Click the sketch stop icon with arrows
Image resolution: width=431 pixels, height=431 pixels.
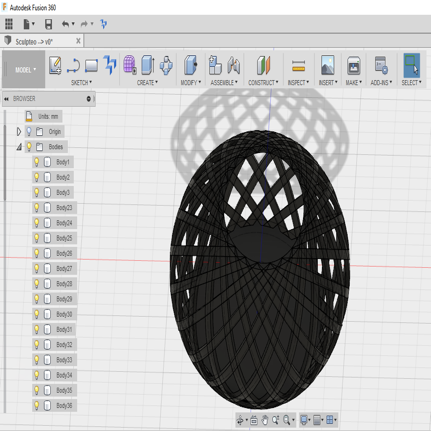110,65
